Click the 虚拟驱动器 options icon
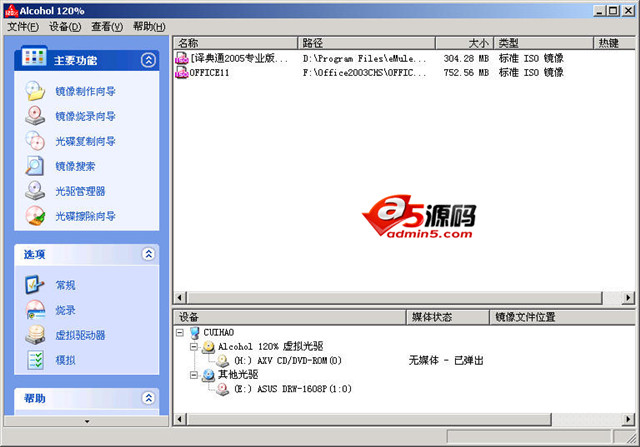The height and width of the screenshot is (447, 640). pos(35,335)
